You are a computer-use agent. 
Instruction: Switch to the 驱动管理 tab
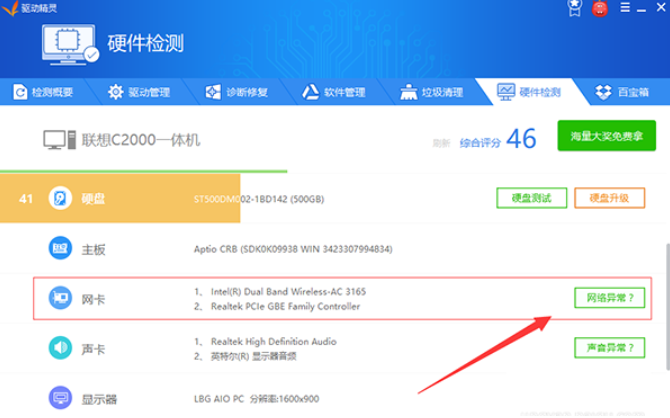(x=139, y=92)
